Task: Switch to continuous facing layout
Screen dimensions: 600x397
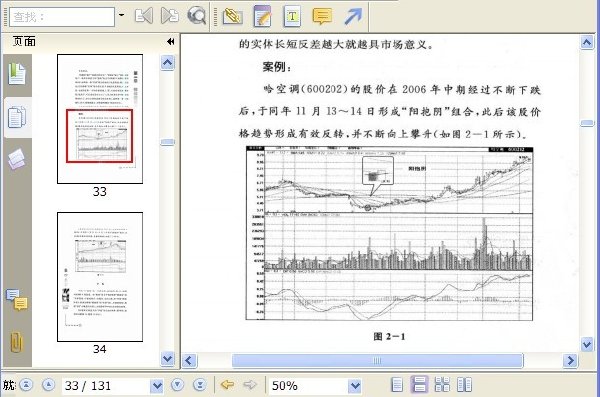Action: 442,385
